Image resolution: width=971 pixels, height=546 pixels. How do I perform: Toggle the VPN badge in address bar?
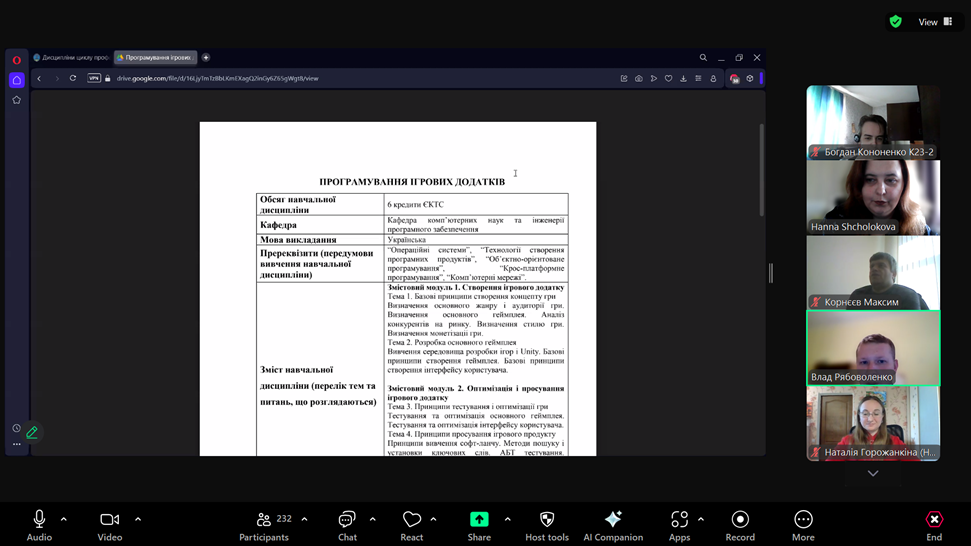click(94, 78)
